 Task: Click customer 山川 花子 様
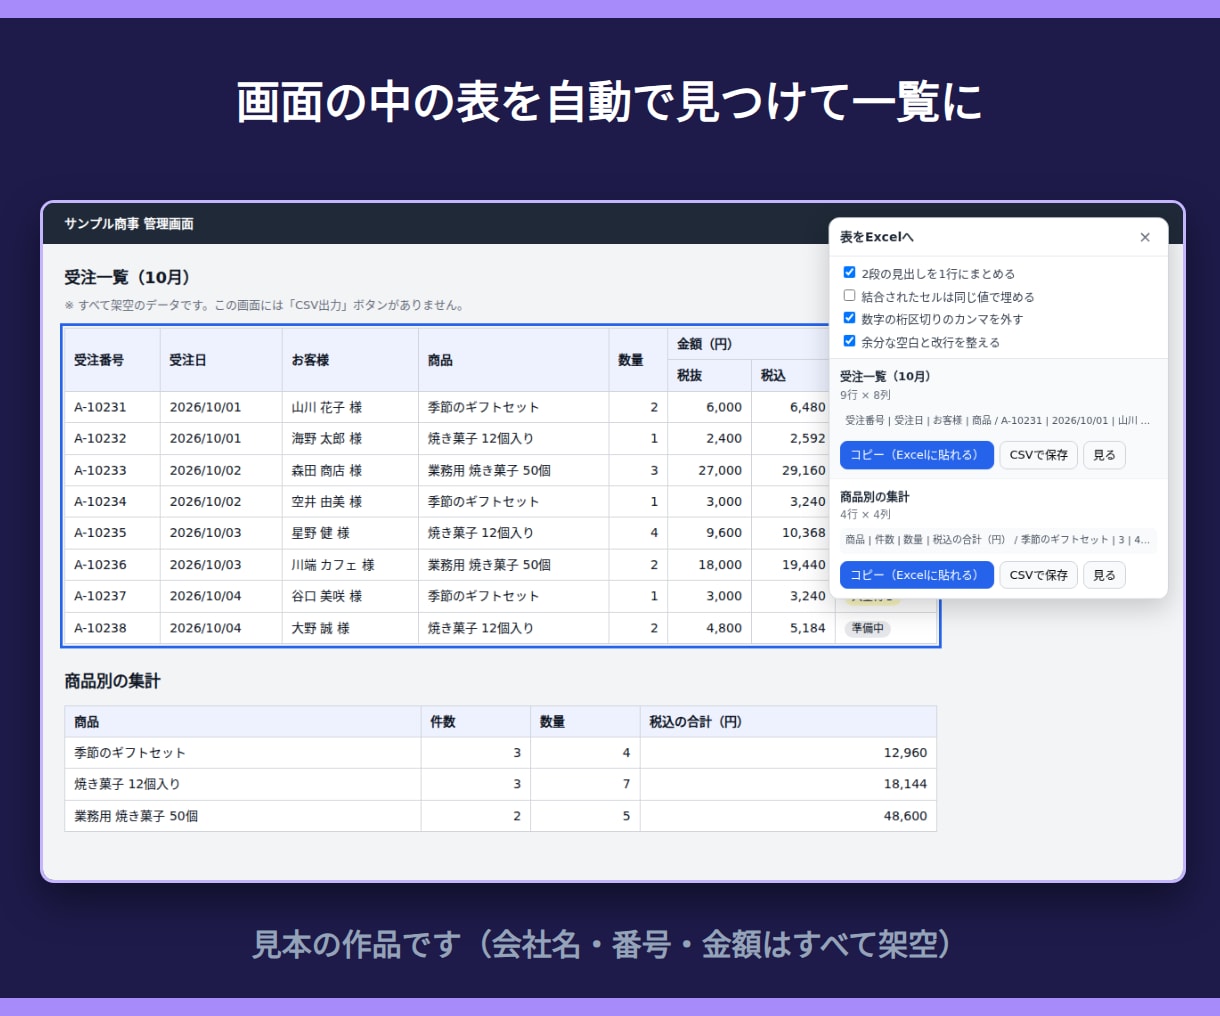[x=327, y=407]
